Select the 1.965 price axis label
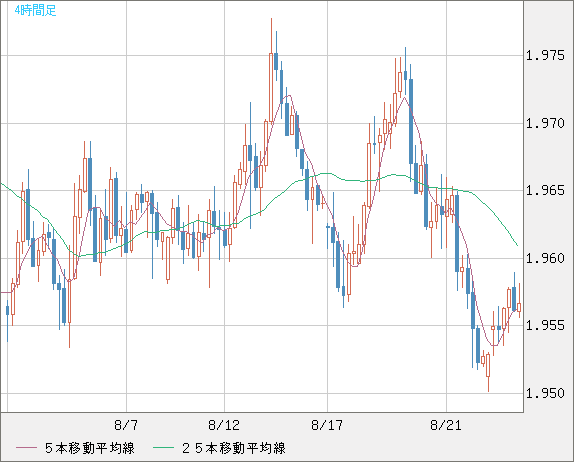Image resolution: width=574 pixels, height=462 pixels. [545, 191]
